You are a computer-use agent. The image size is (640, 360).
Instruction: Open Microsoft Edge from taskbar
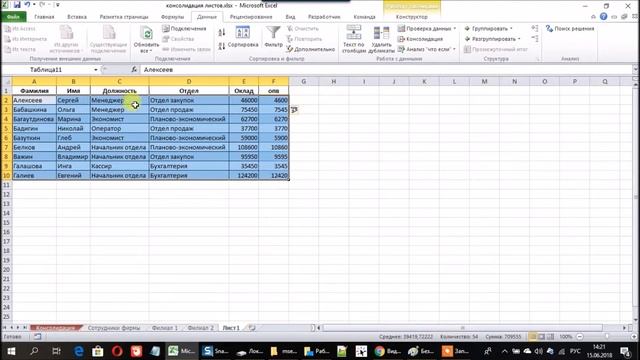(x=78, y=351)
